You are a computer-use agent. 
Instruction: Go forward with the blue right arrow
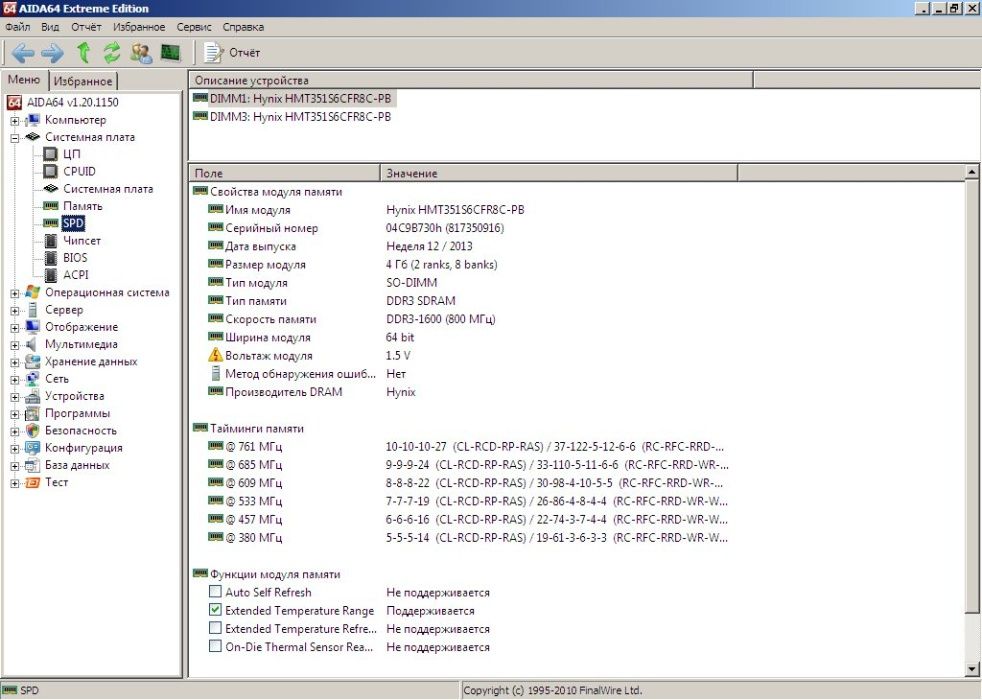(x=52, y=53)
